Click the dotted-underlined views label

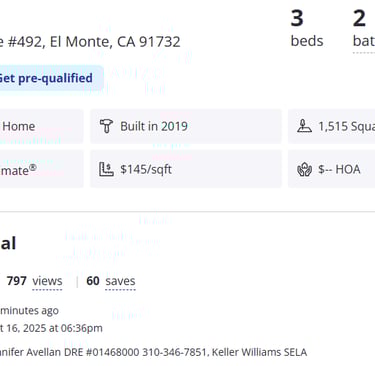coord(47,281)
